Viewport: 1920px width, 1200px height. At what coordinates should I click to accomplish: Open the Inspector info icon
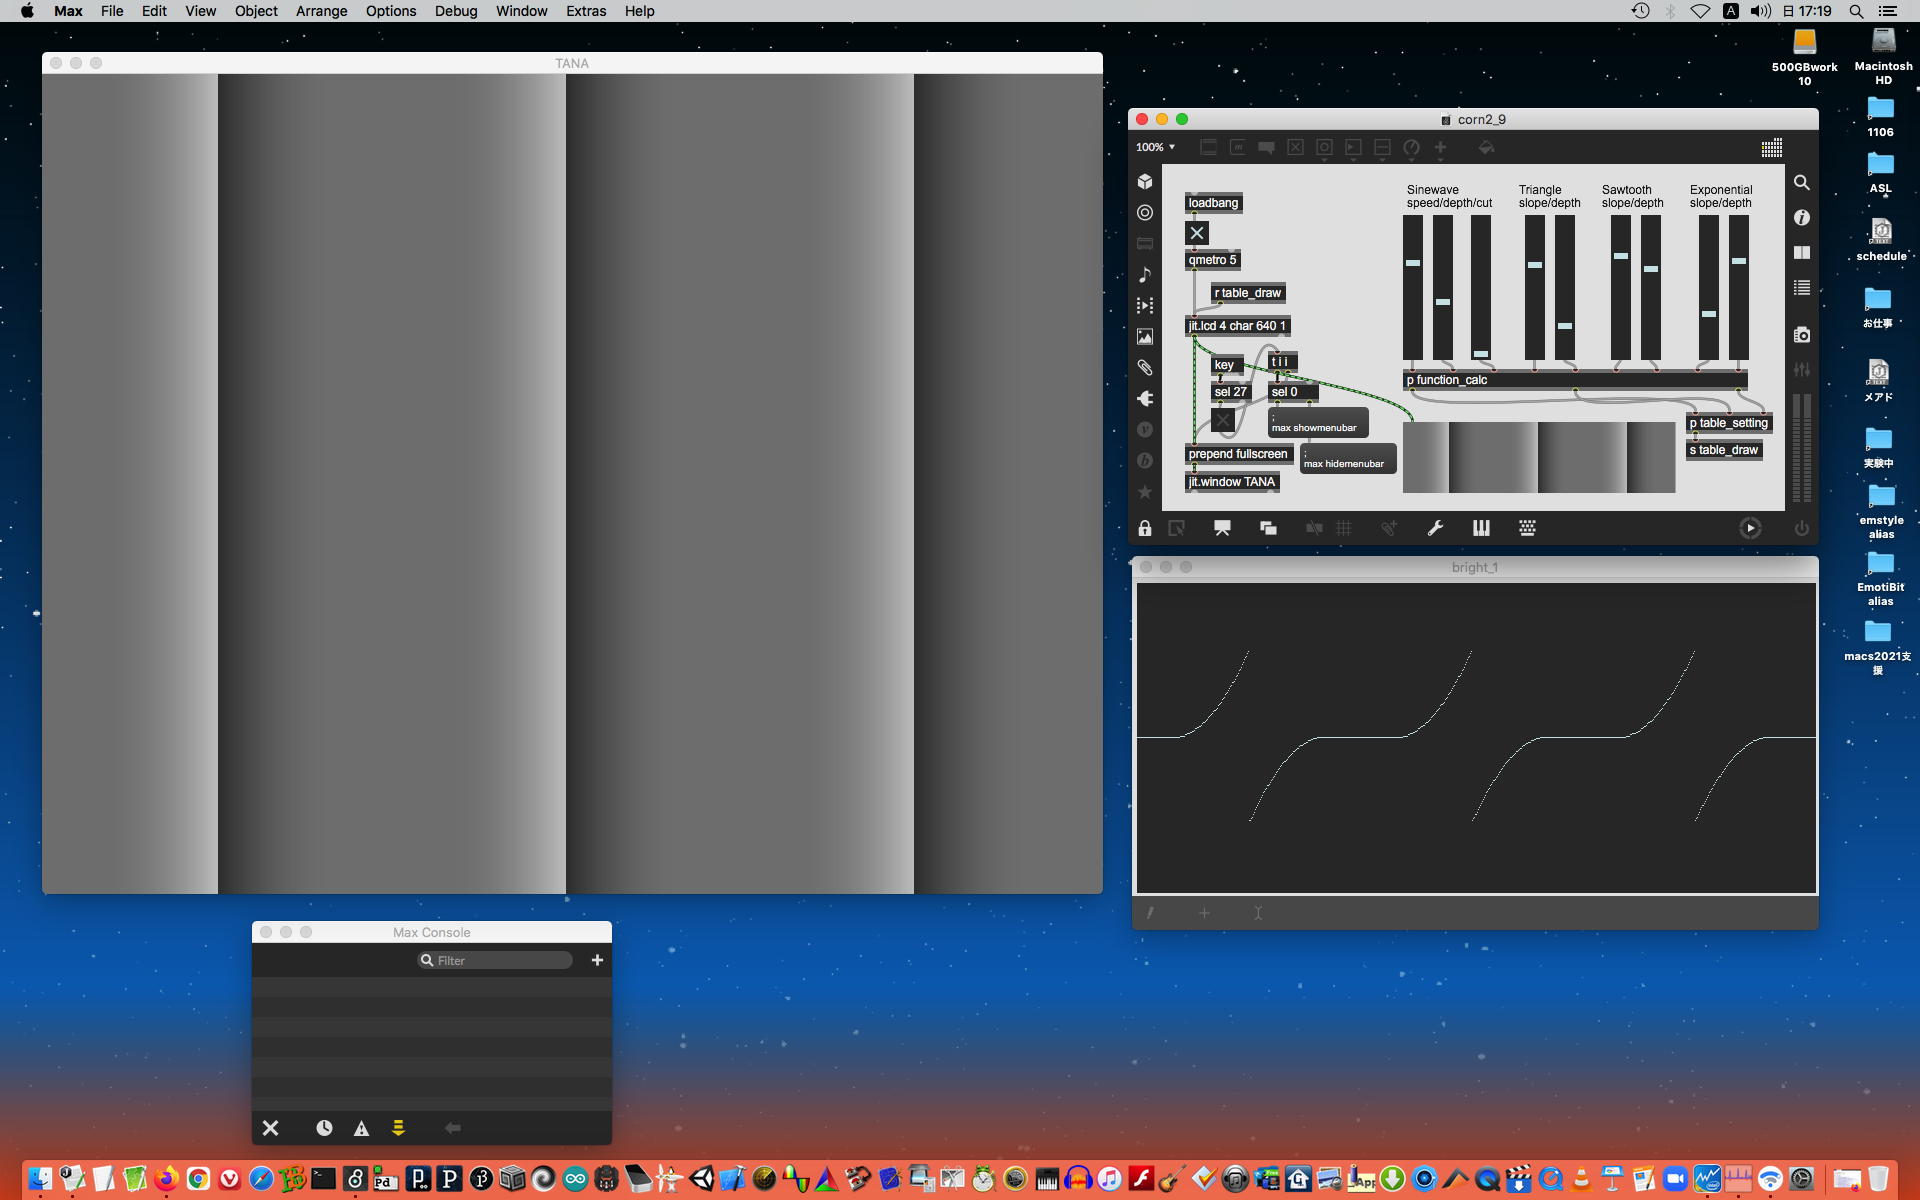1801,218
